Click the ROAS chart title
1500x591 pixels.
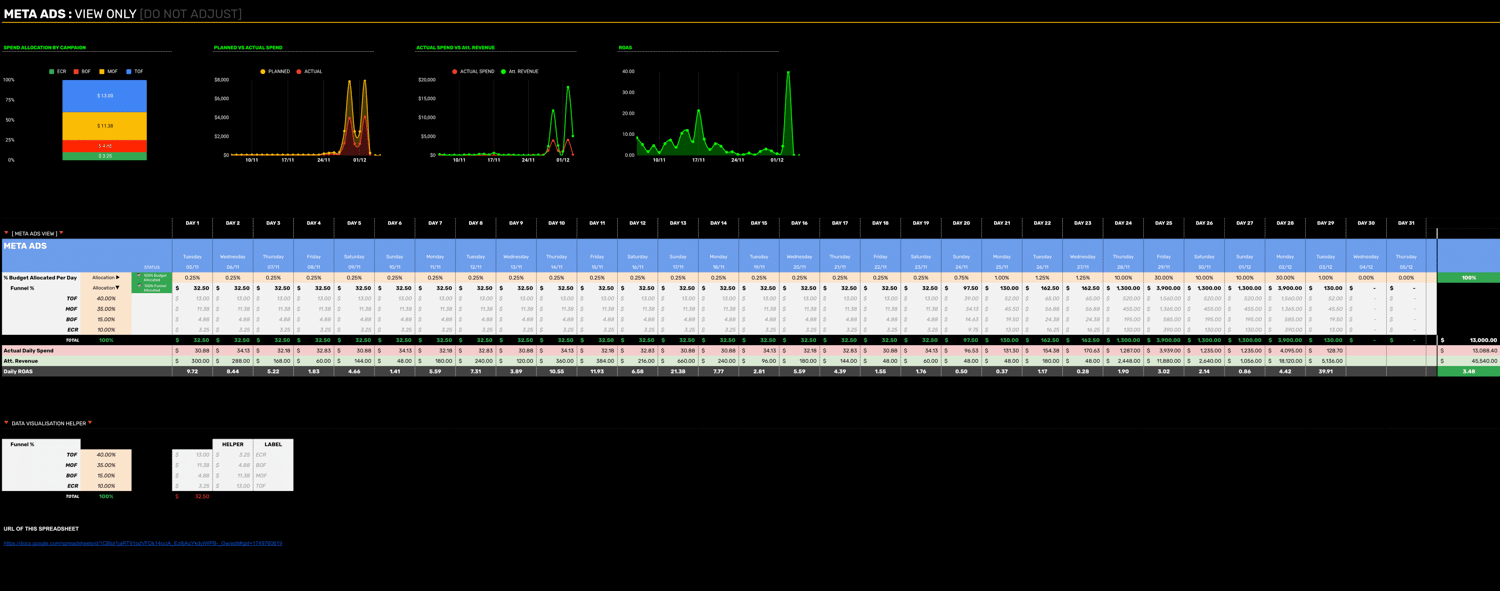coord(625,47)
